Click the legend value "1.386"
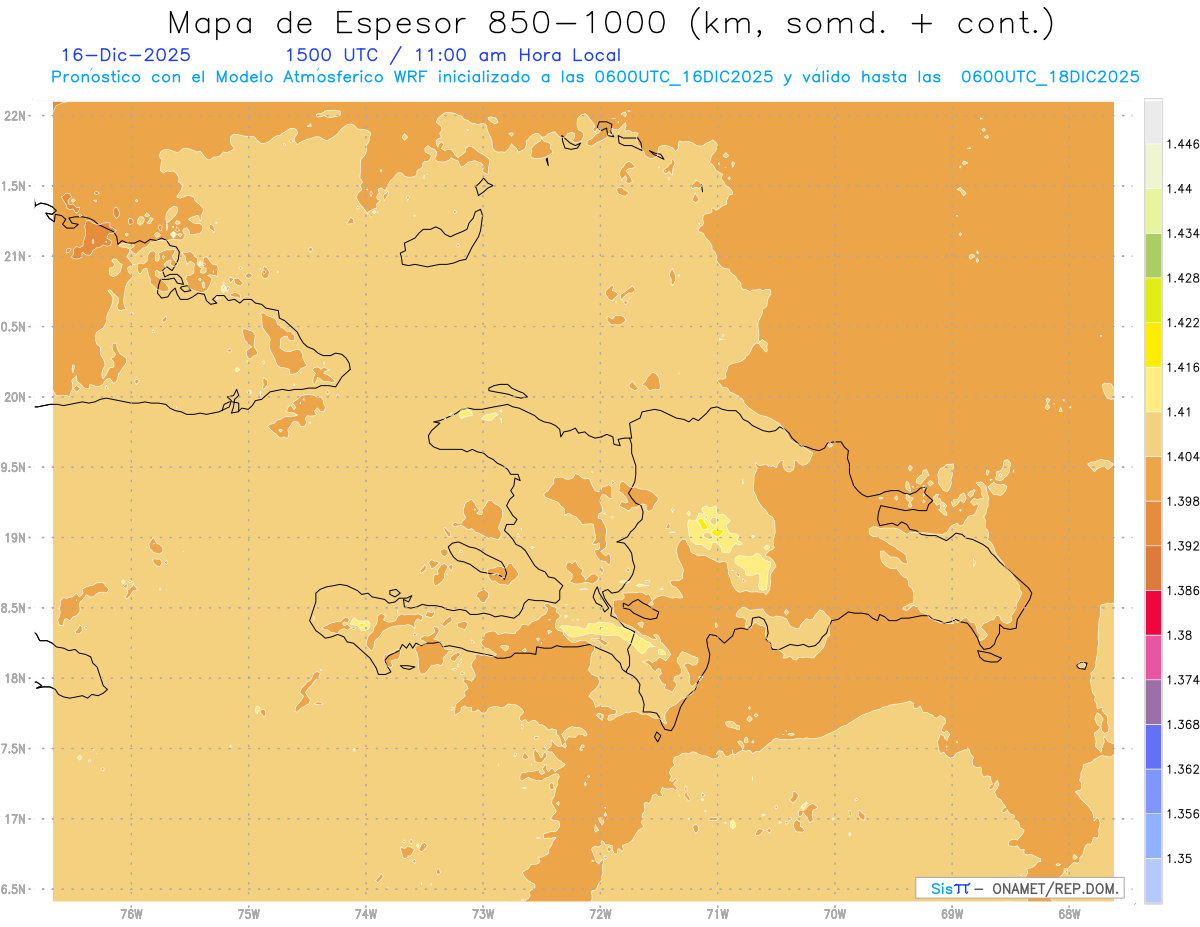The image size is (1200, 927). click(x=1183, y=590)
